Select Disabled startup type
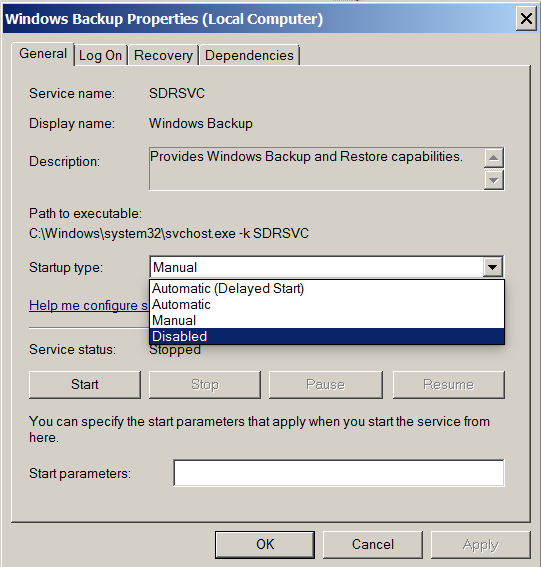 coord(327,336)
